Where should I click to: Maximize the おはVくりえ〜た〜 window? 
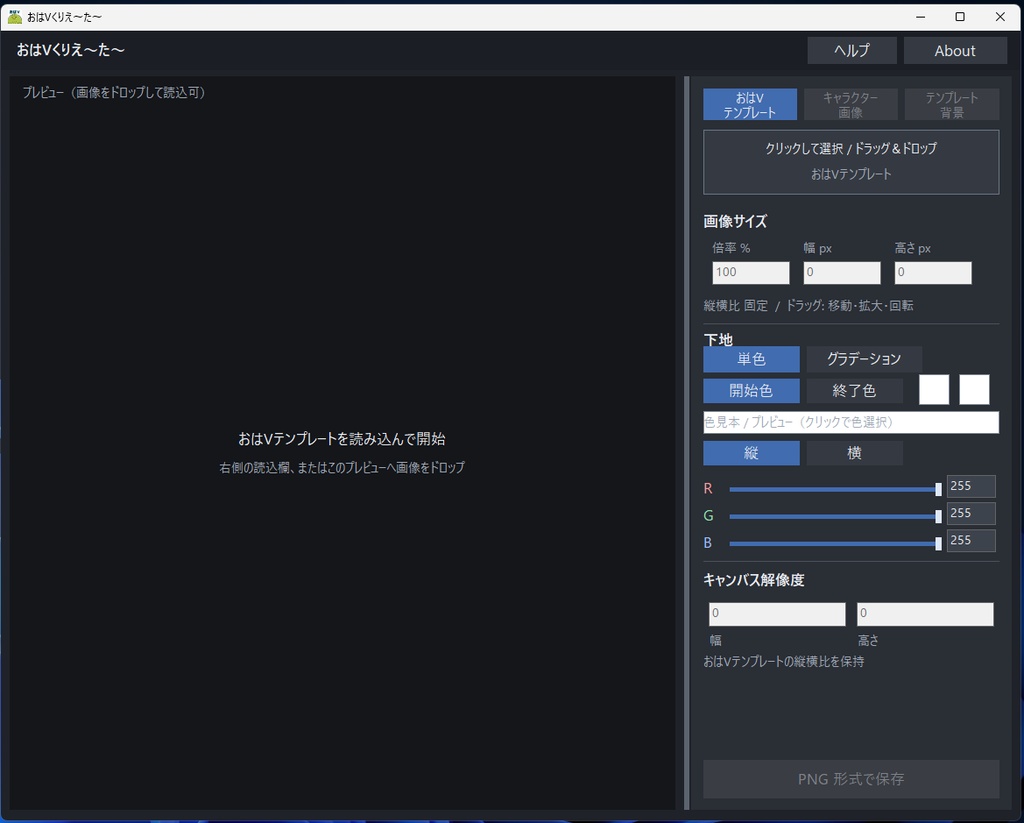pos(960,16)
